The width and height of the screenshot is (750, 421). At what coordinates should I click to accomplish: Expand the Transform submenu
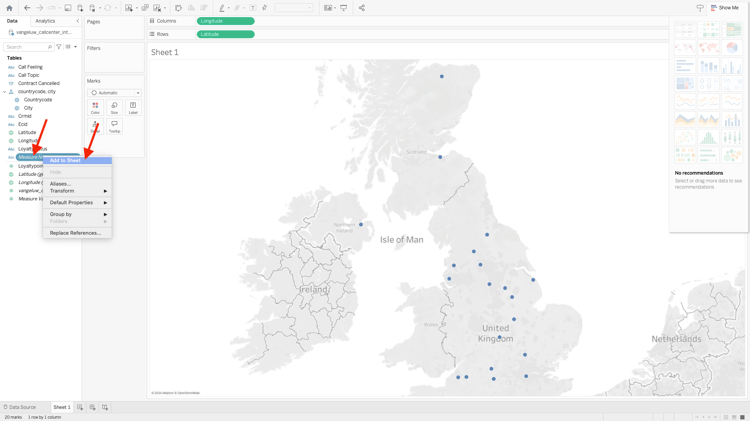coord(77,191)
